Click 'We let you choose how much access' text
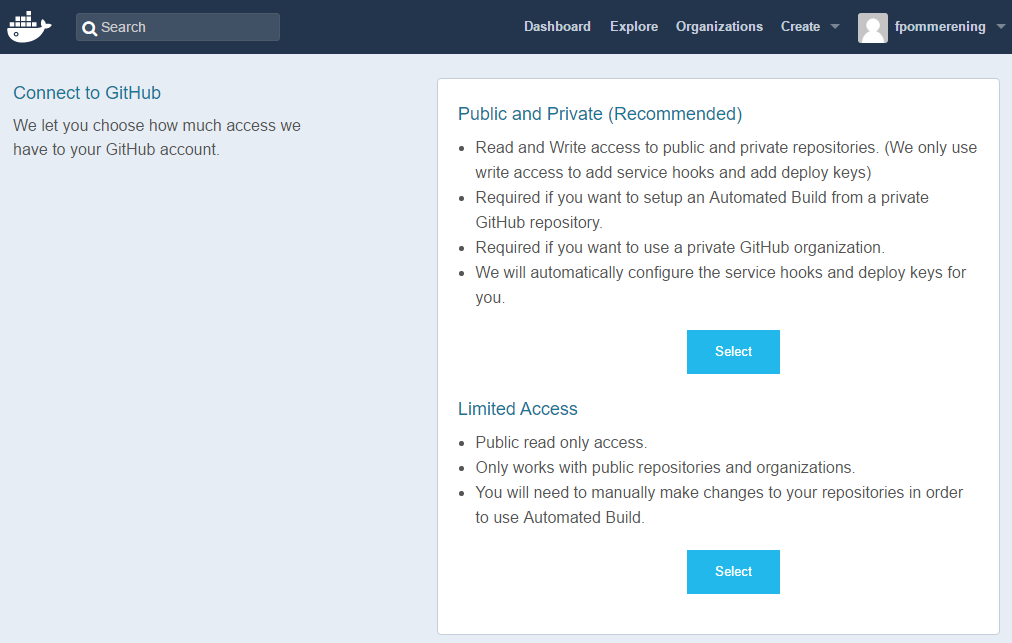 (157, 138)
